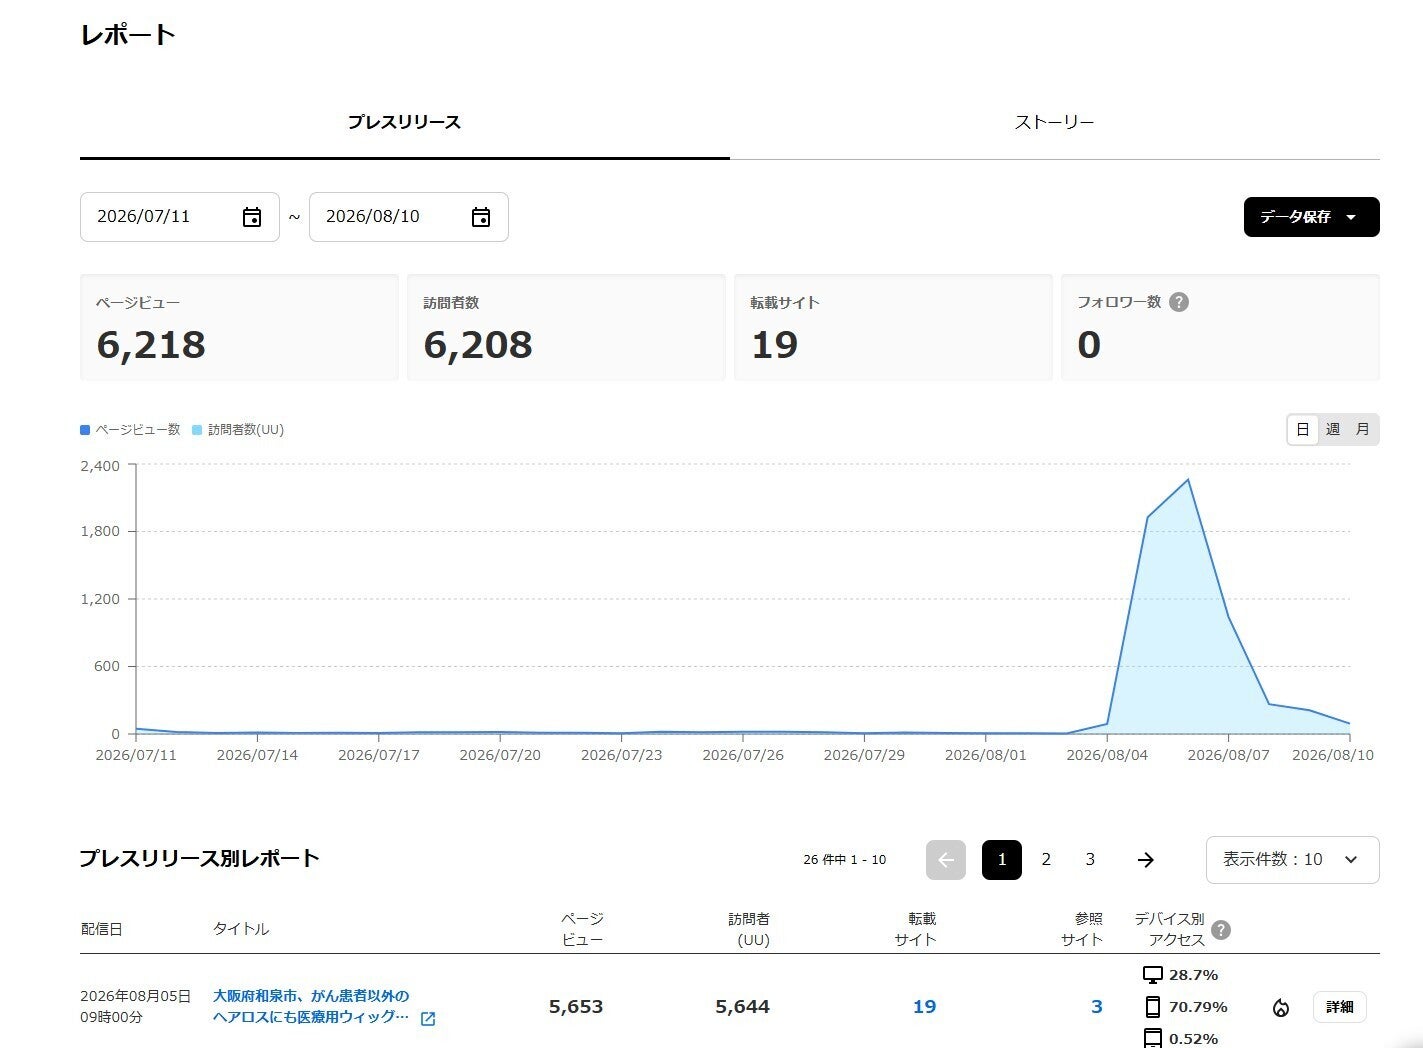Toggle the ページビュー数 legend series

coord(130,430)
